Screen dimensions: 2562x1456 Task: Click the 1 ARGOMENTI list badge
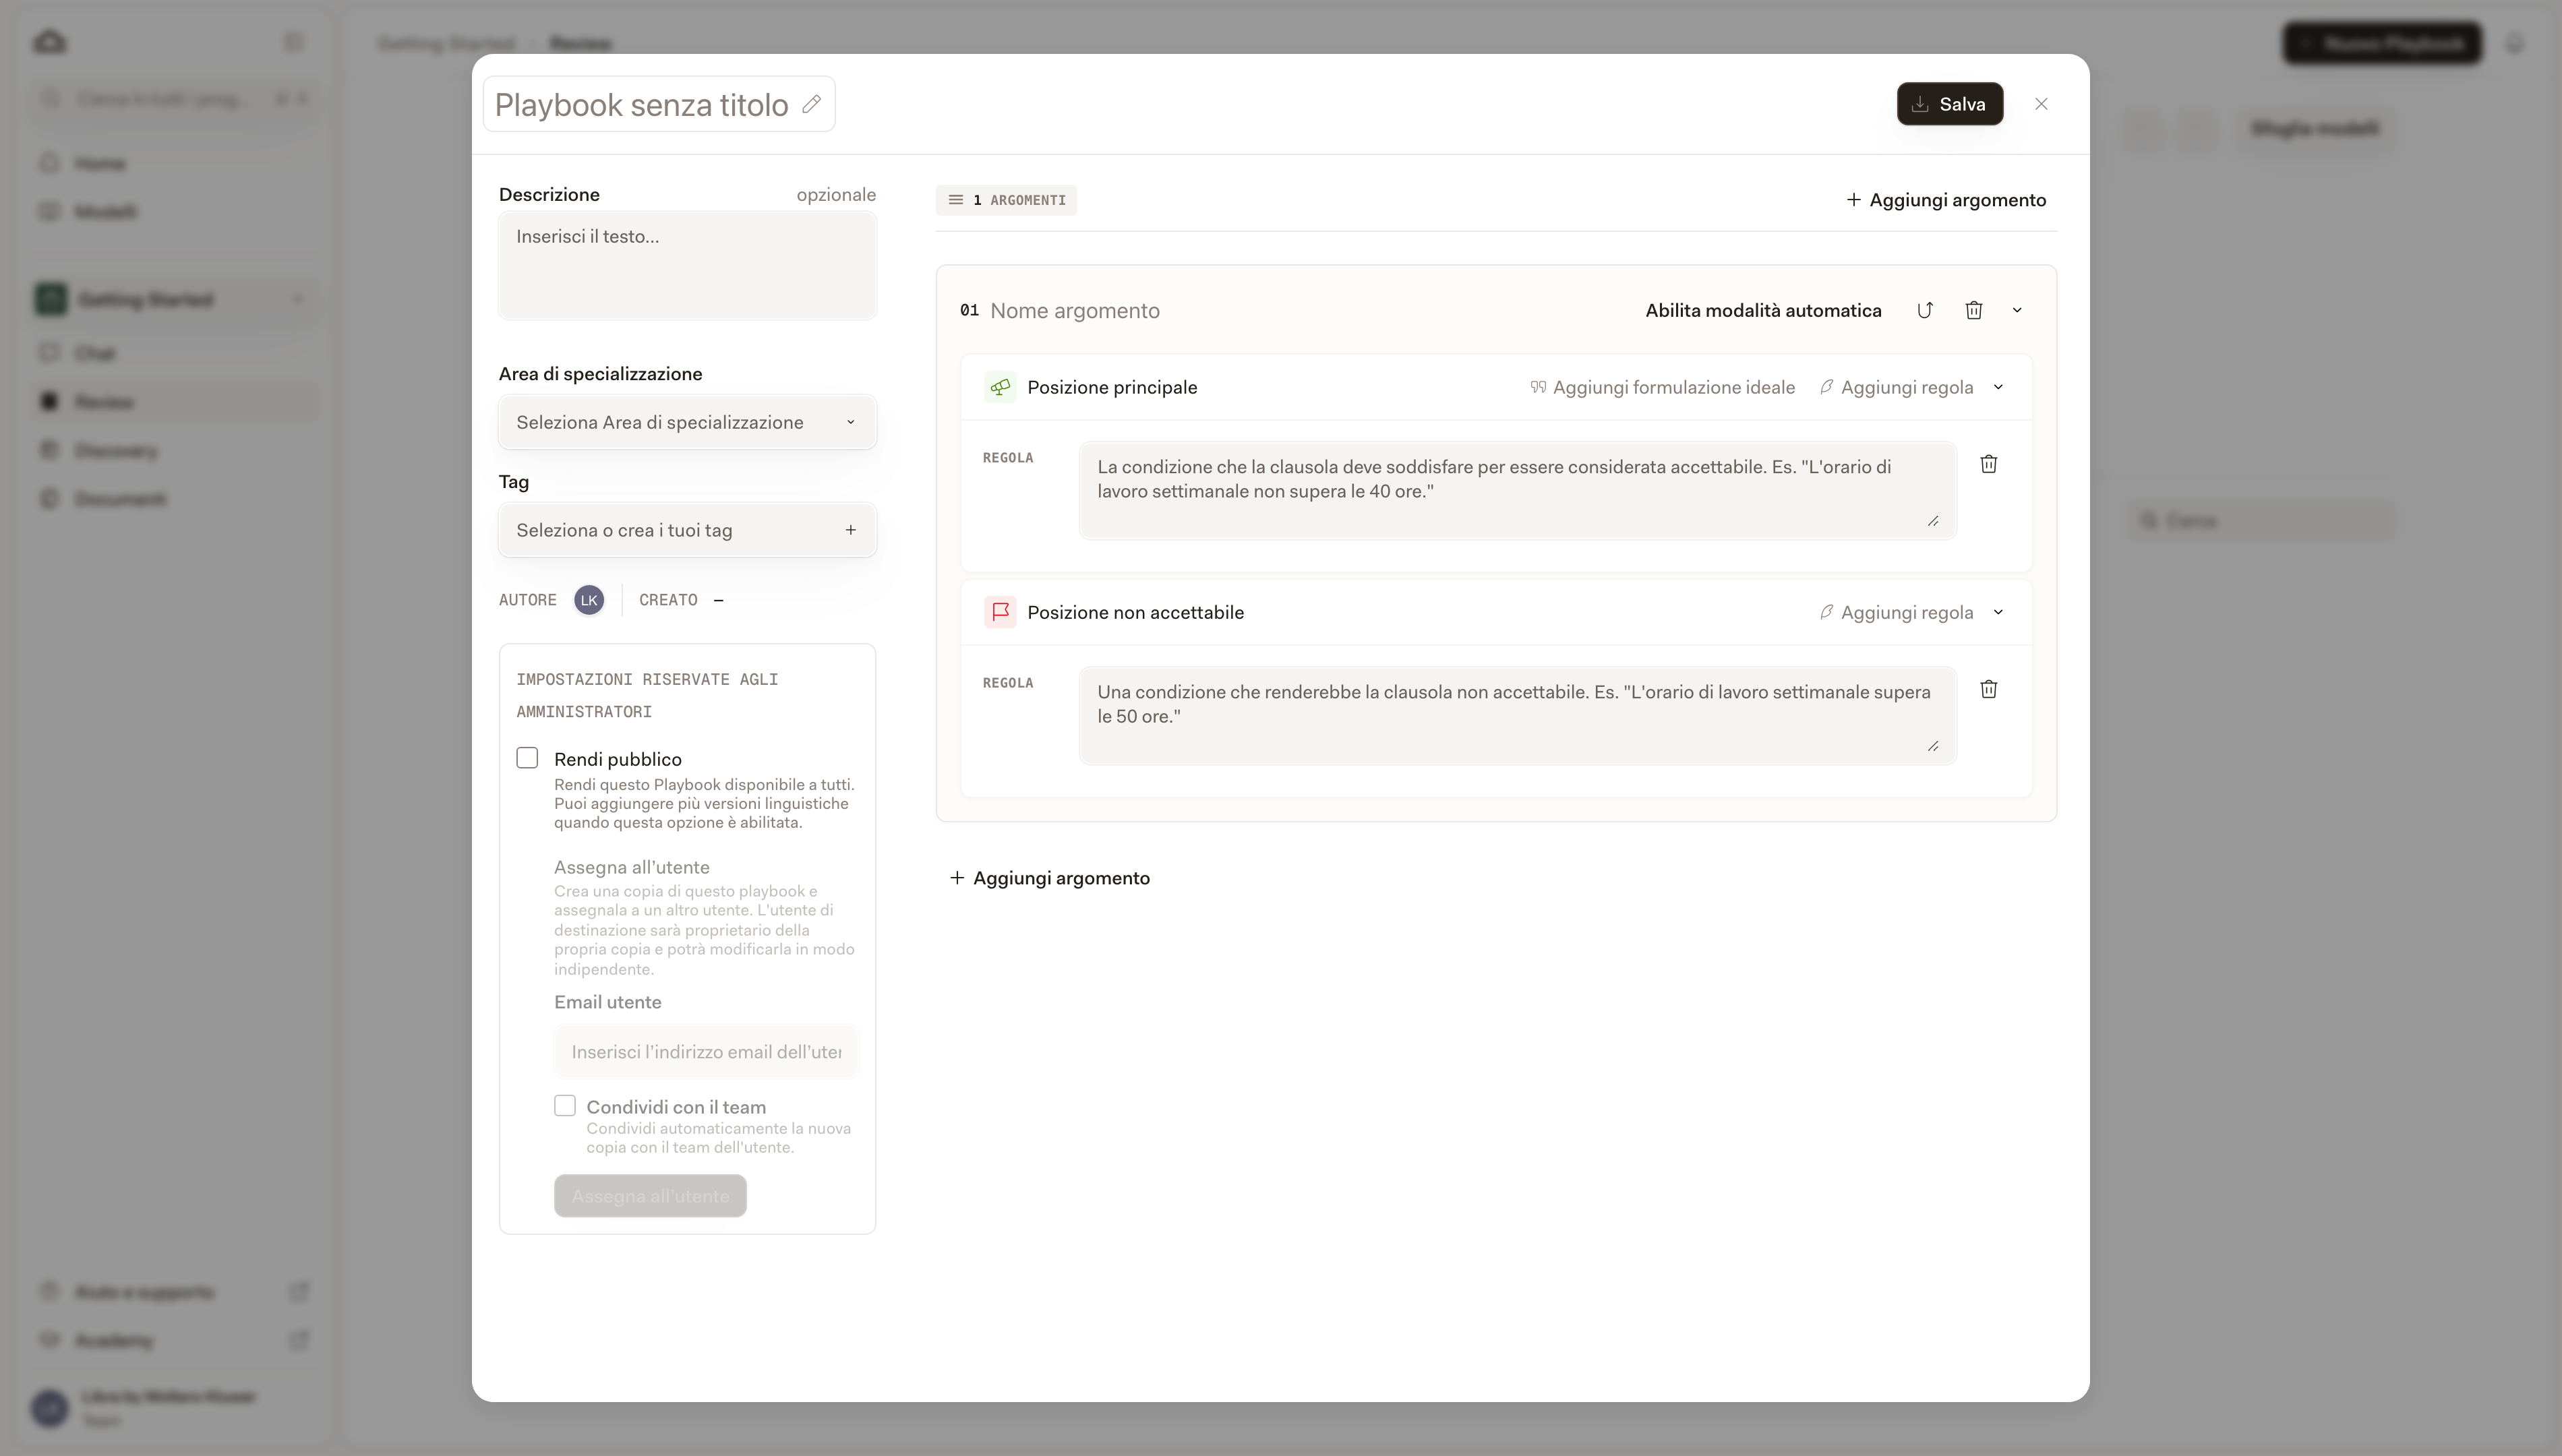[x=1006, y=200]
